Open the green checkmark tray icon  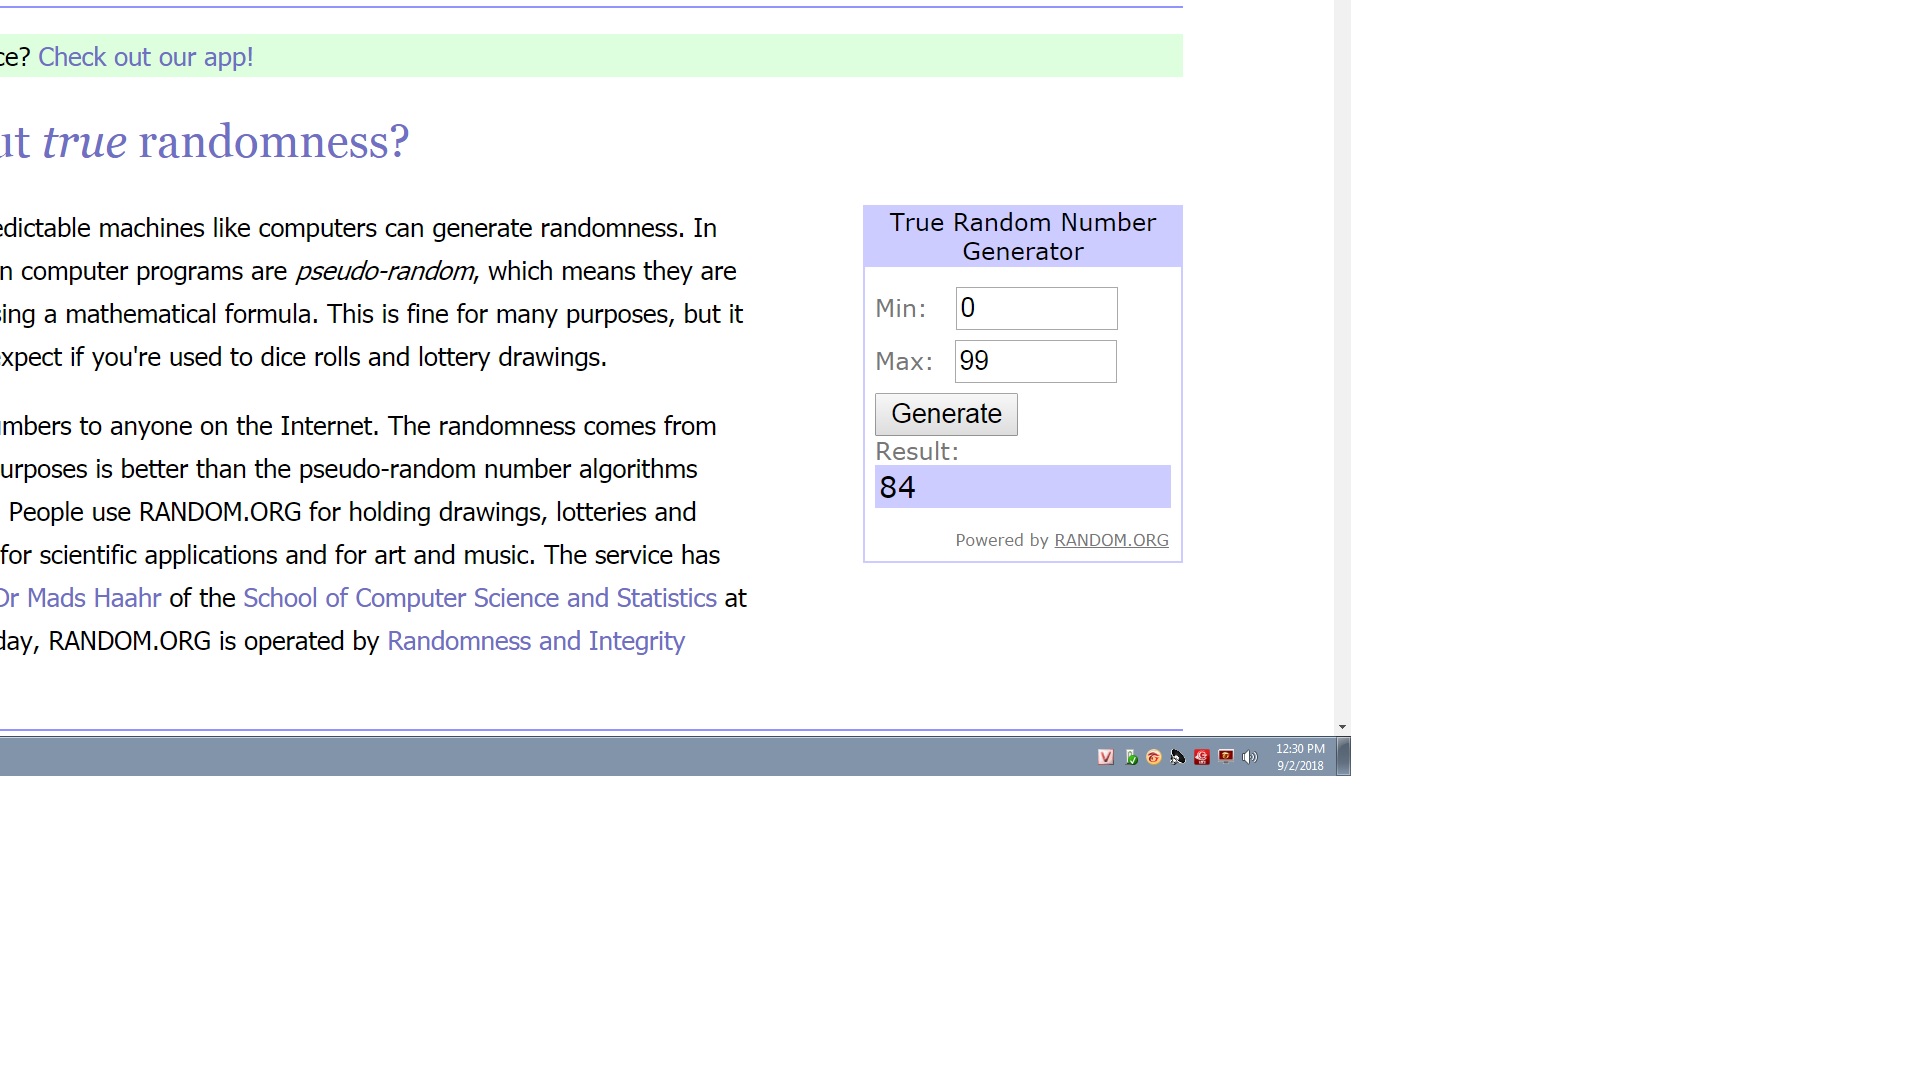pyautogui.click(x=1130, y=757)
